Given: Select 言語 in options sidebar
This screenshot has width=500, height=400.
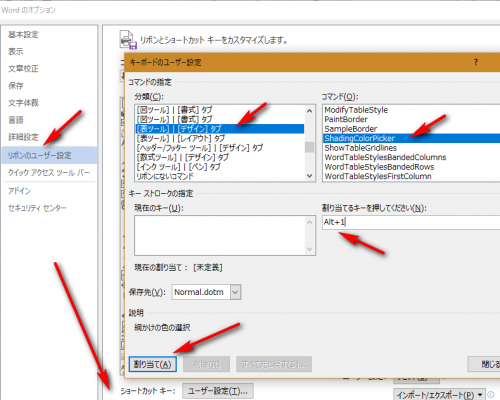Looking at the screenshot, I should 16,120.
